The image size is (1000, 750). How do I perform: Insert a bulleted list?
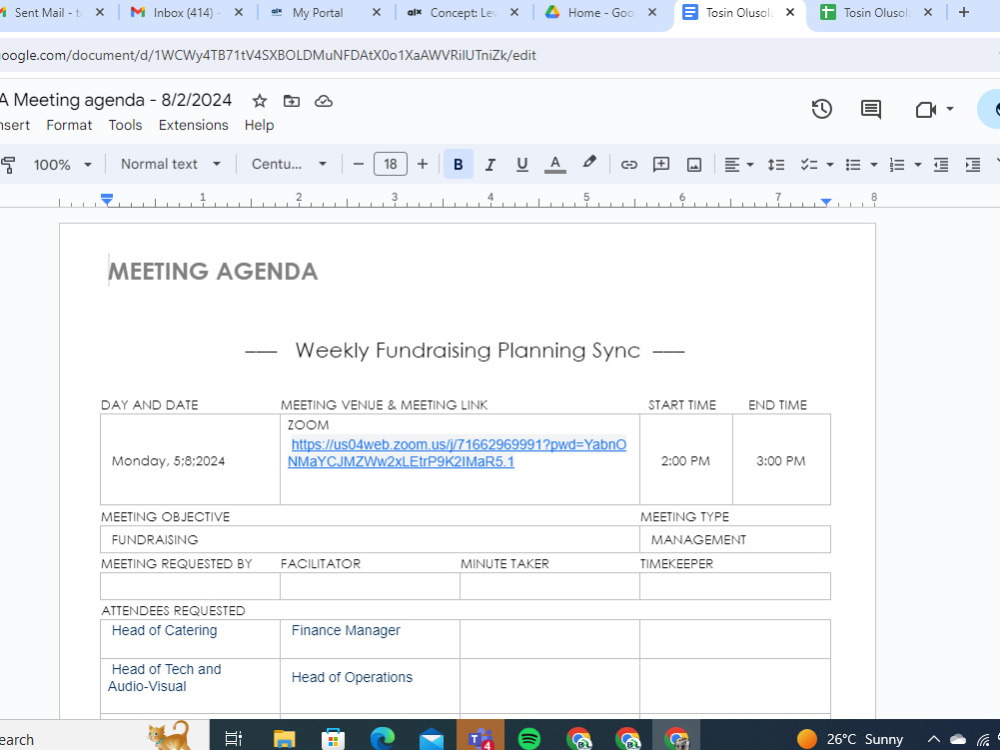(853, 165)
